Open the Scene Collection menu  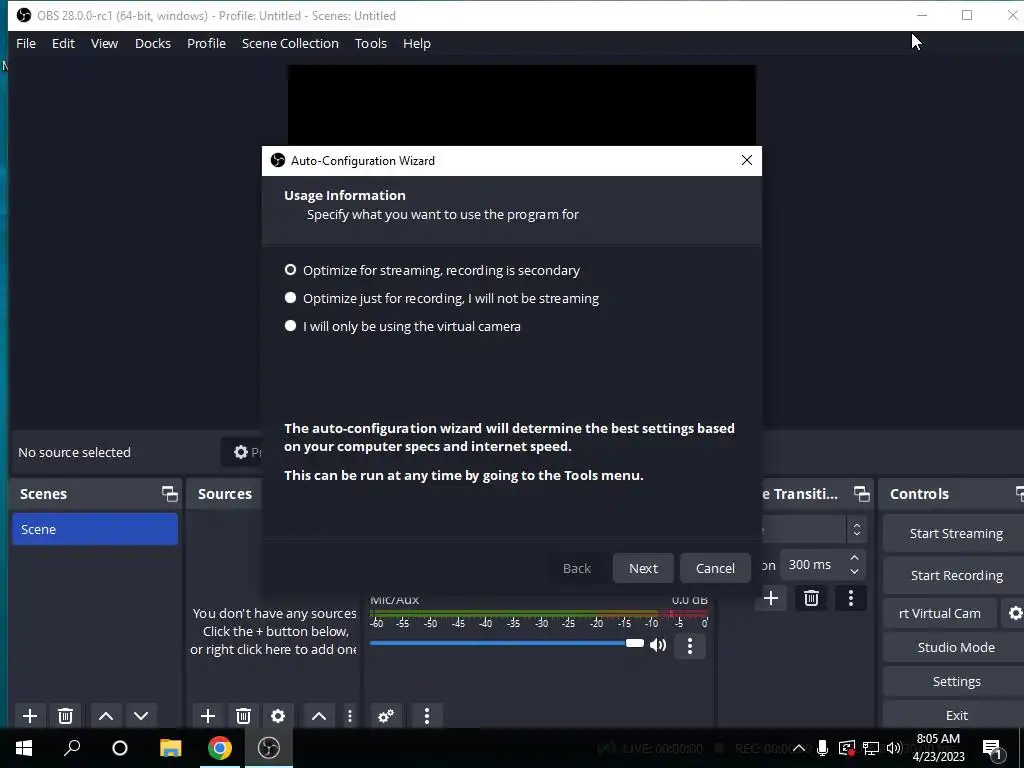[x=290, y=43]
